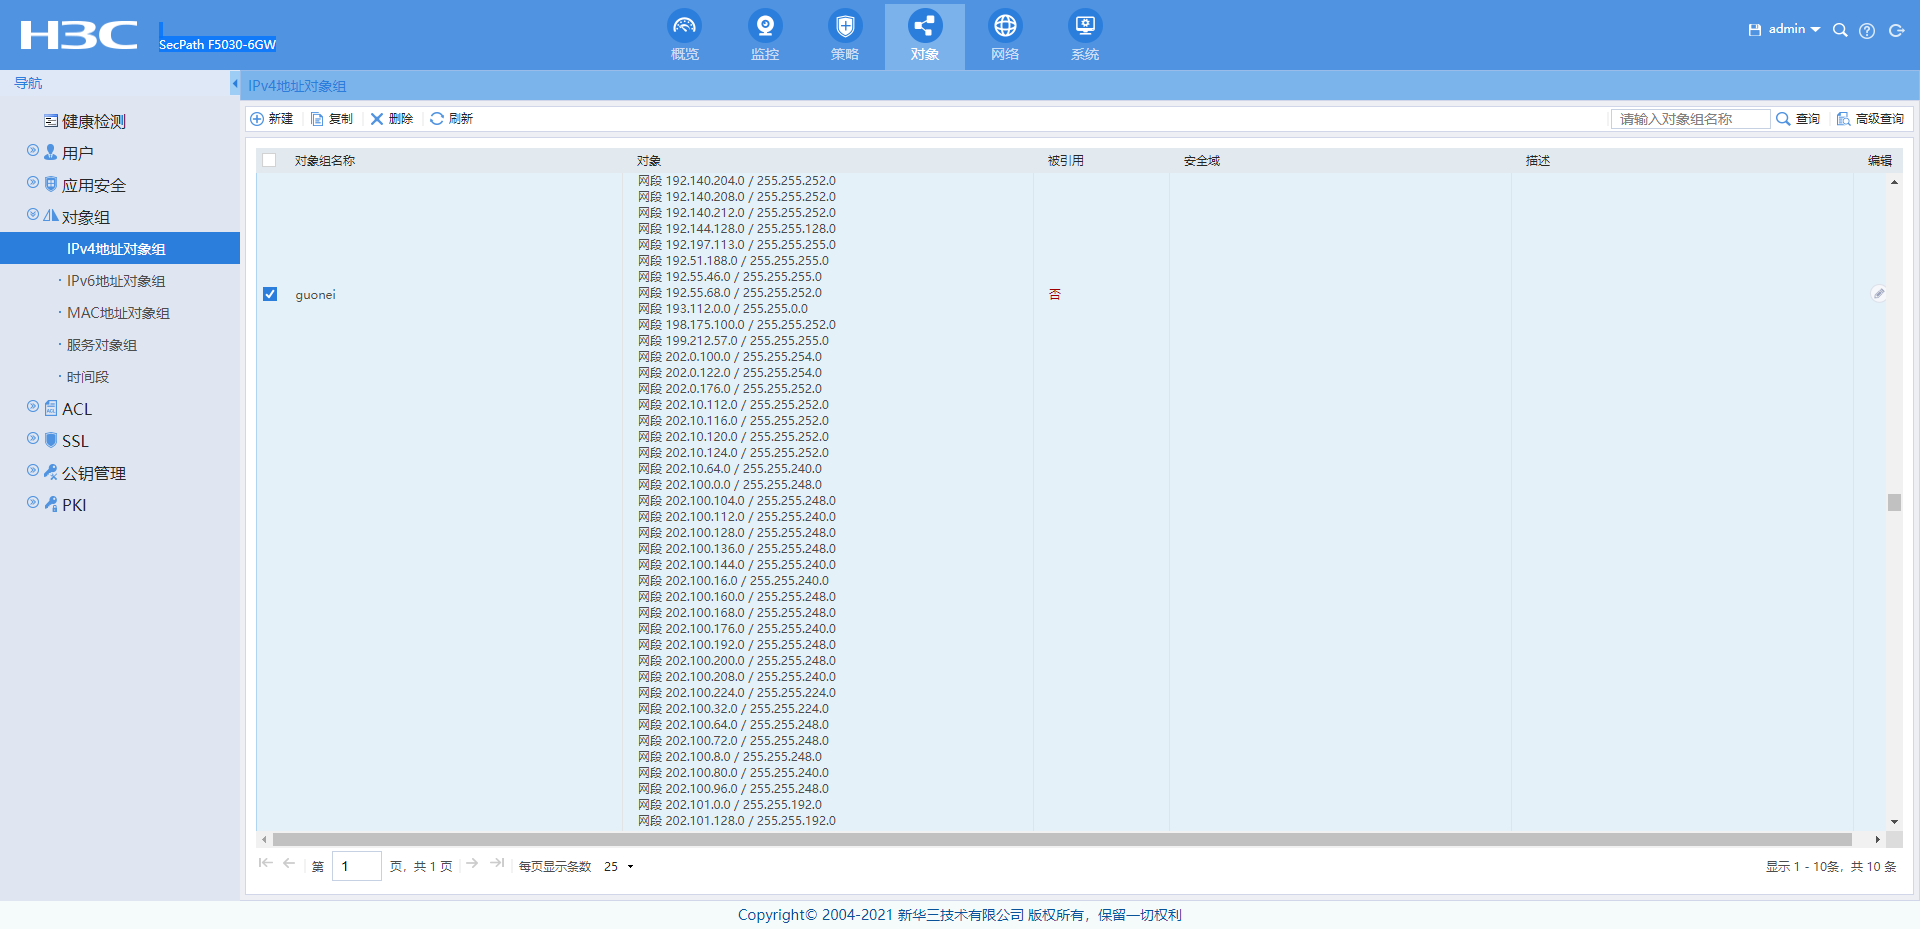1920x929 pixels.
Task: Open the 系统 system monitor icon
Action: point(1085,36)
